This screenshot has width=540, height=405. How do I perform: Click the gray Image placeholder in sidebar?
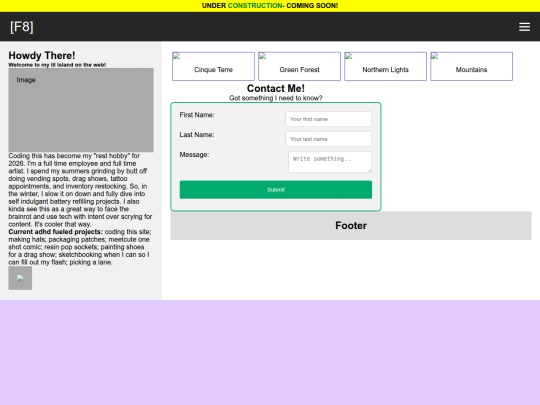pyautogui.click(x=81, y=110)
